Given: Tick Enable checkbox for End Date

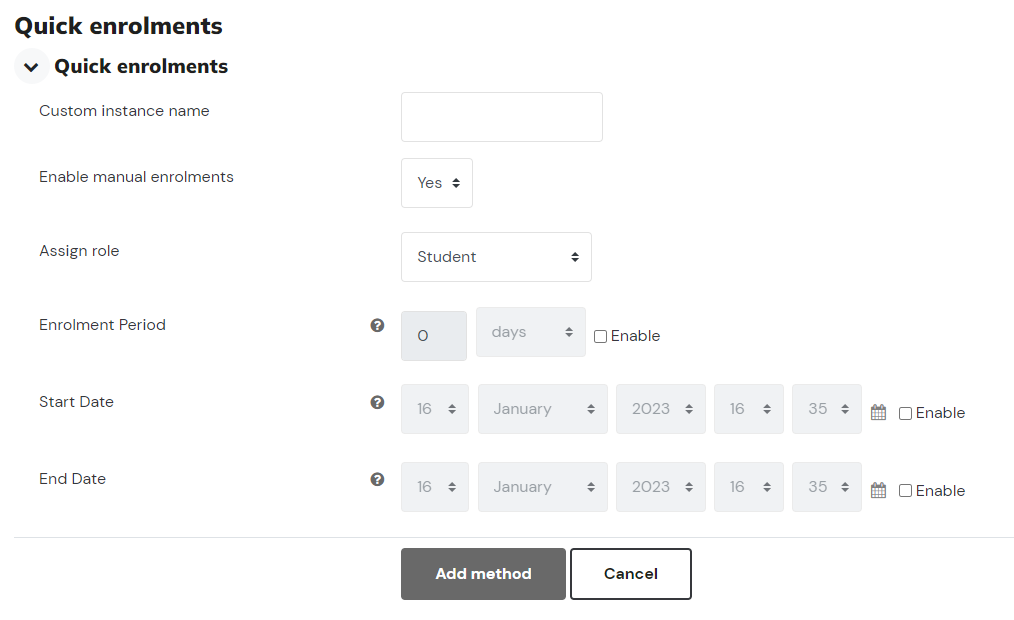Looking at the screenshot, I should pyautogui.click(x=905, y=491).
